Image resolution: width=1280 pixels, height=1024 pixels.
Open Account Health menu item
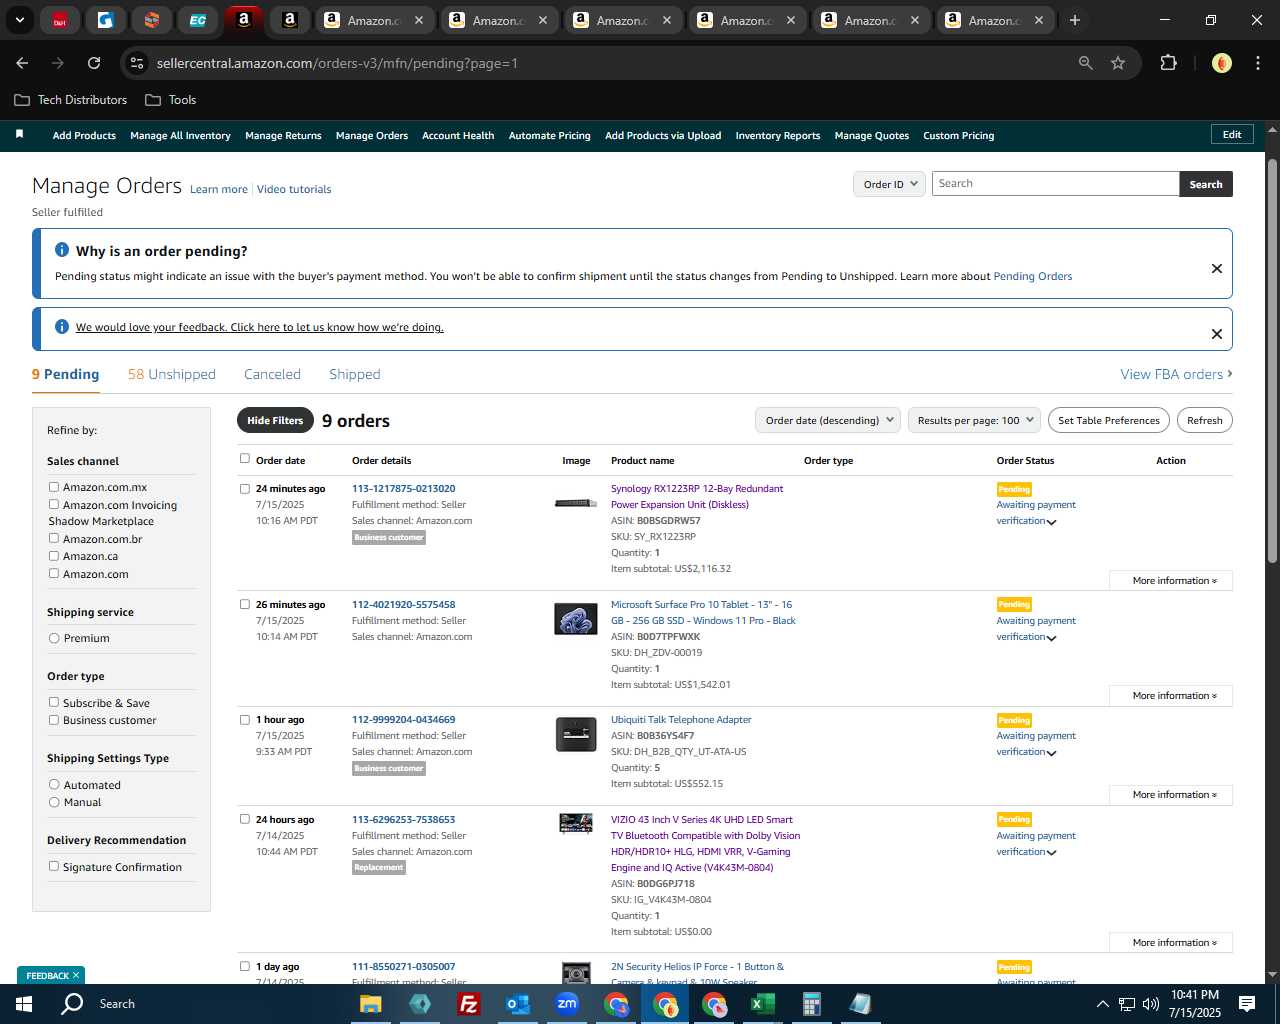pyautogui.click(x=458, y=135)
